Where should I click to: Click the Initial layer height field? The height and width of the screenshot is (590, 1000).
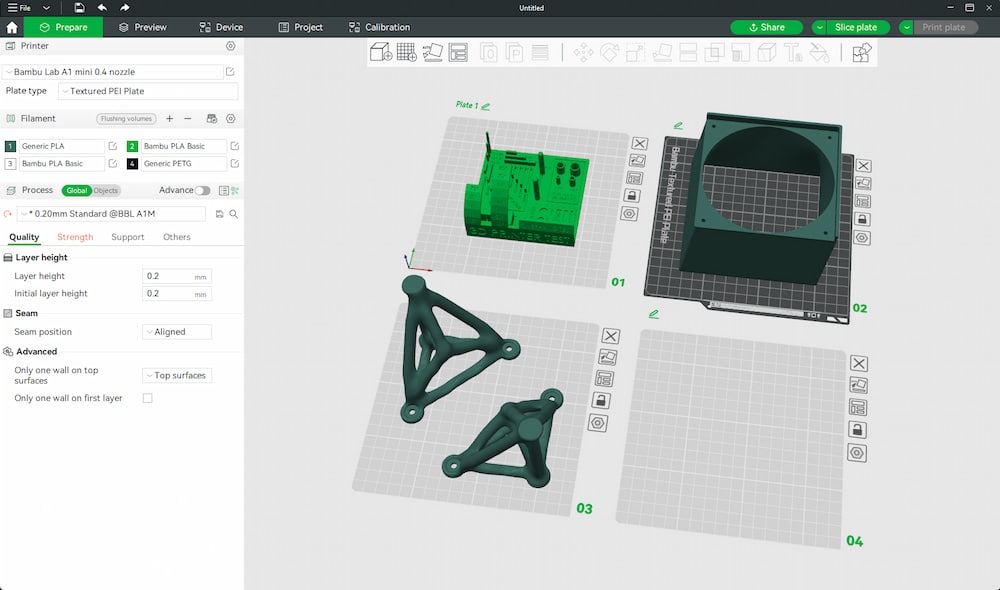click(177, 294)
